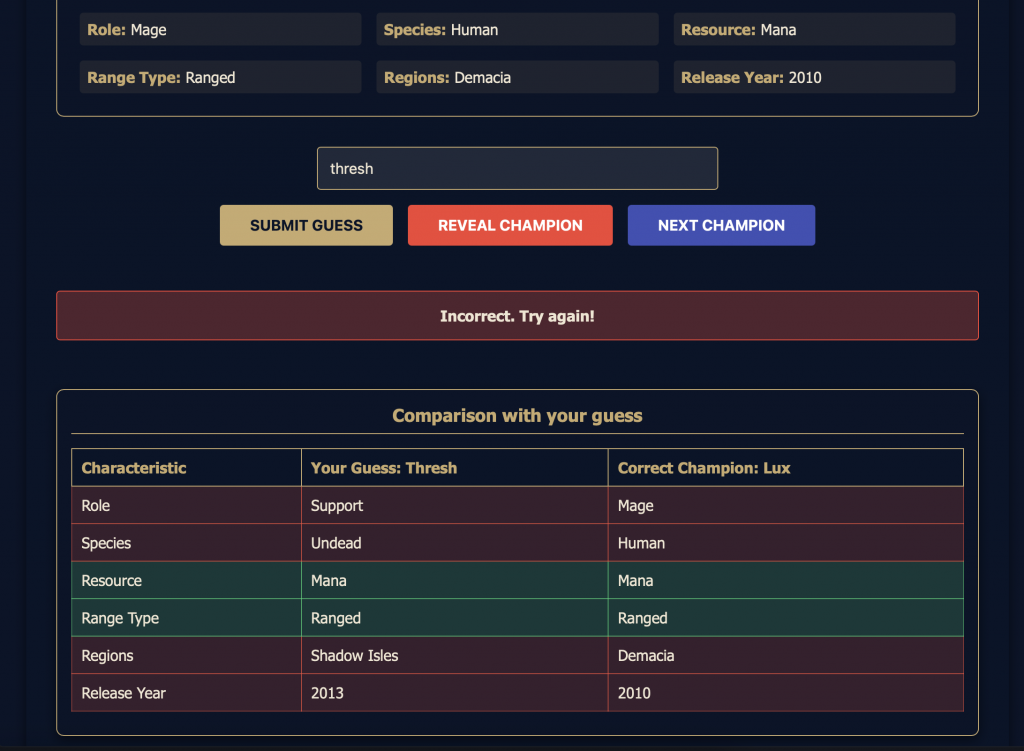This screenshot has height=751, width=1024.
Task: Click the Release Year: 2010 hint
Action: [x=814, y=77]
